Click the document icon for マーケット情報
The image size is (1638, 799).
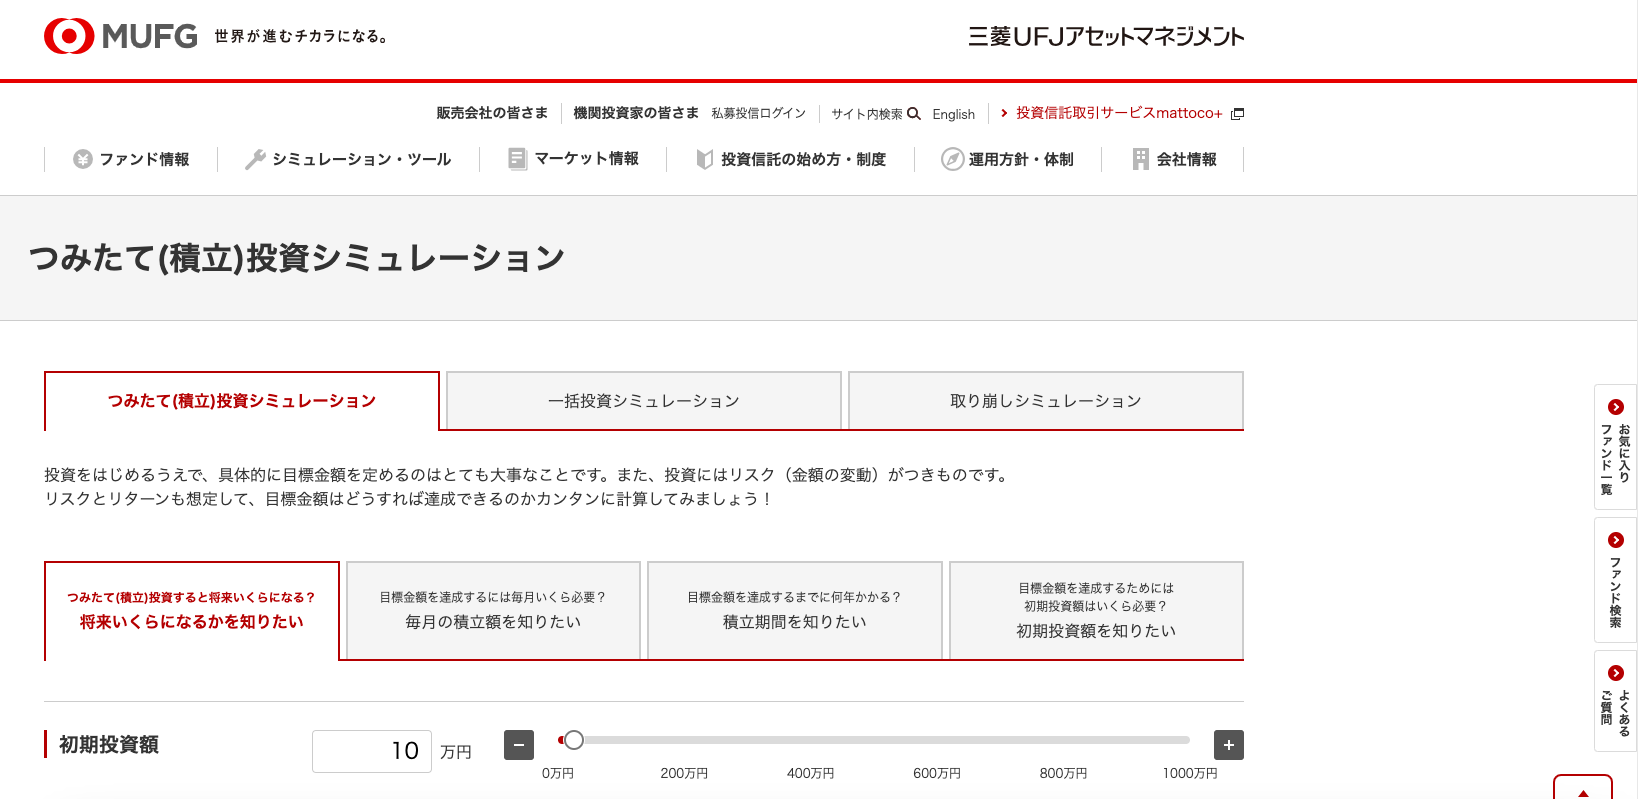click(x=517, y=159)
